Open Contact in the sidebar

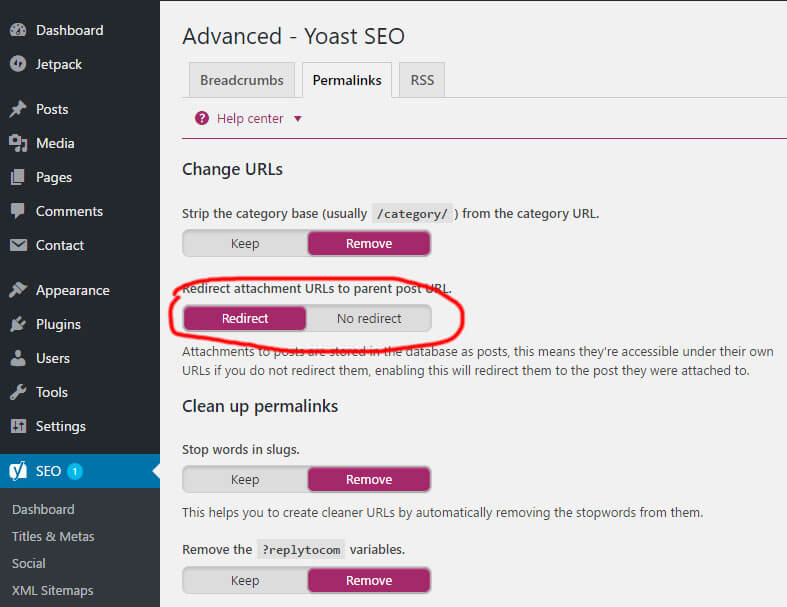60,246
